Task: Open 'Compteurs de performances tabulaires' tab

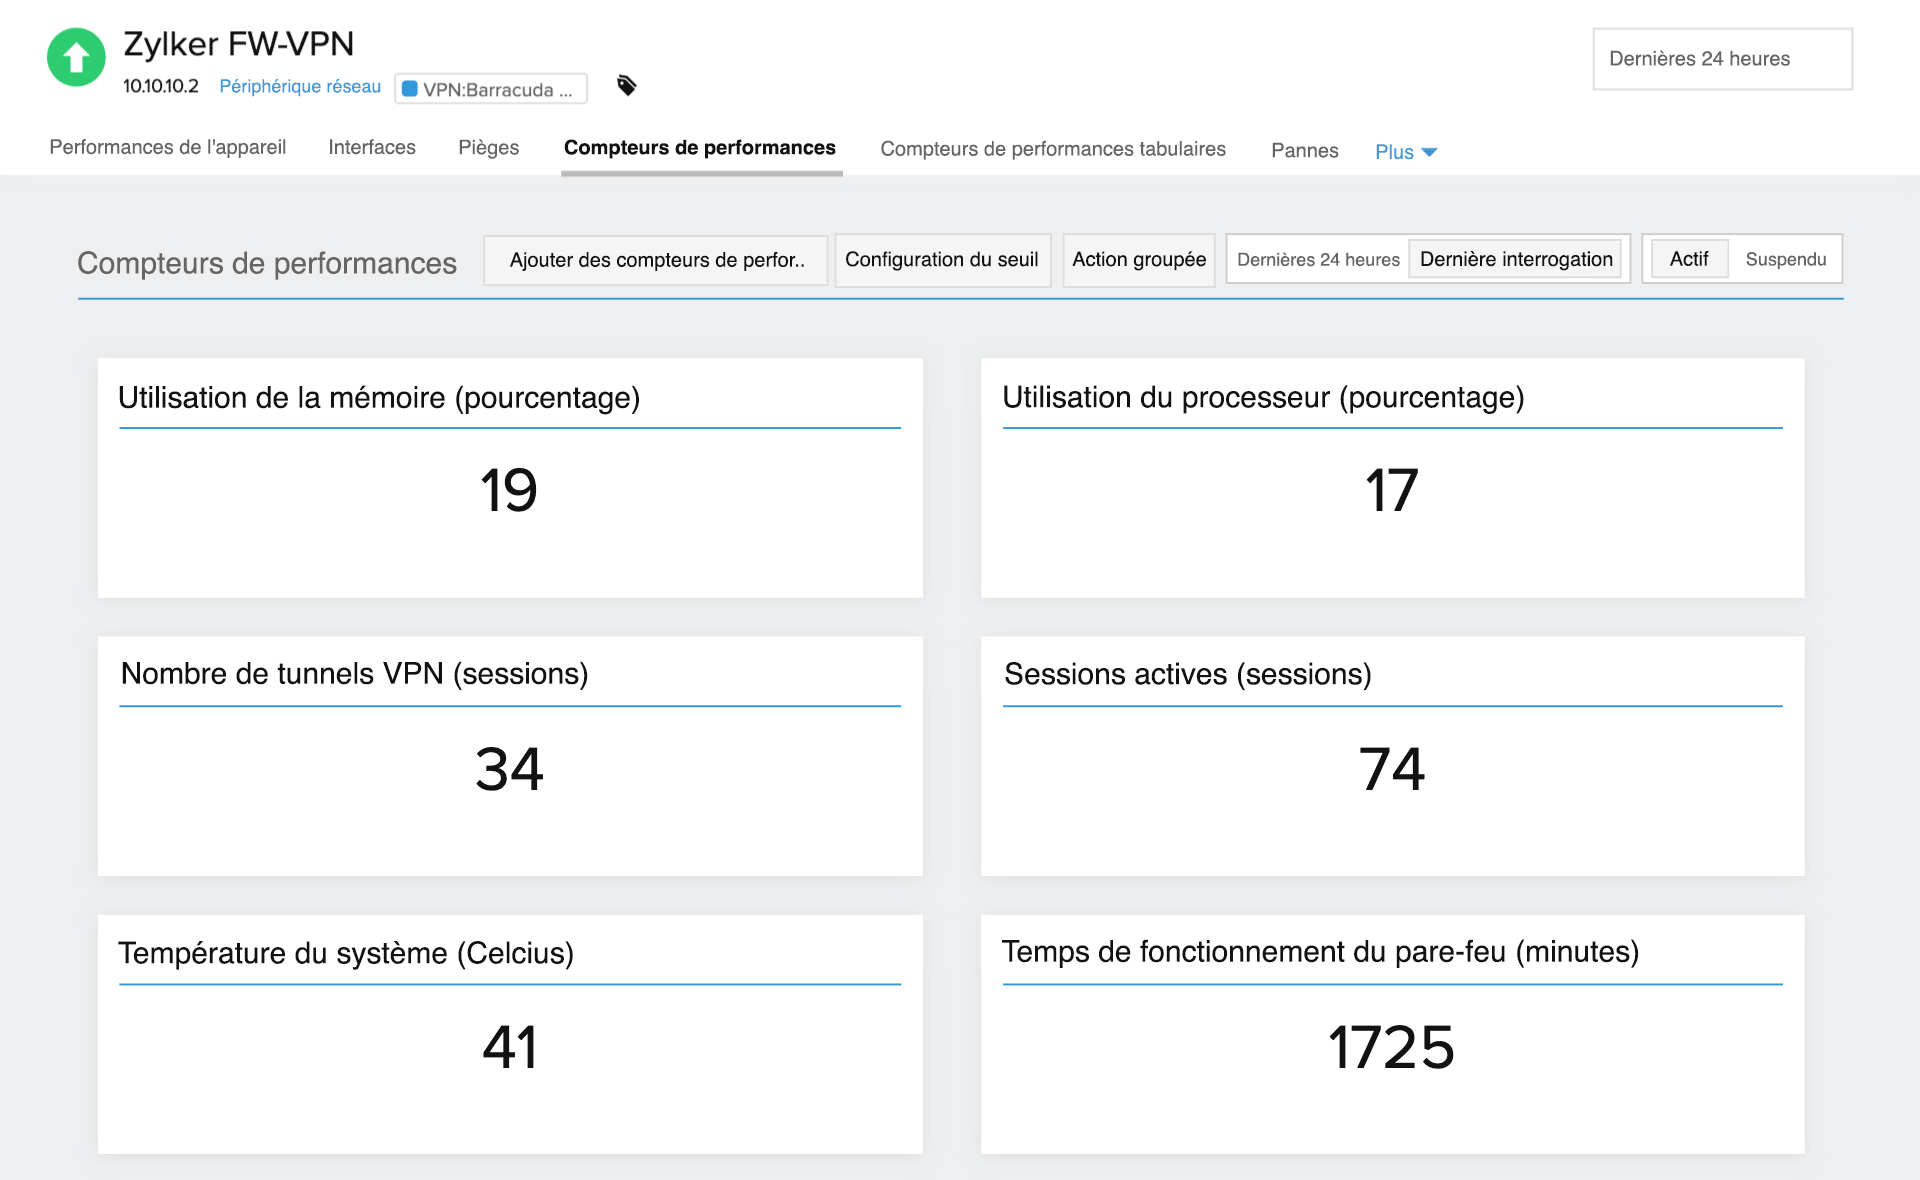Action: coord(1053,148)
